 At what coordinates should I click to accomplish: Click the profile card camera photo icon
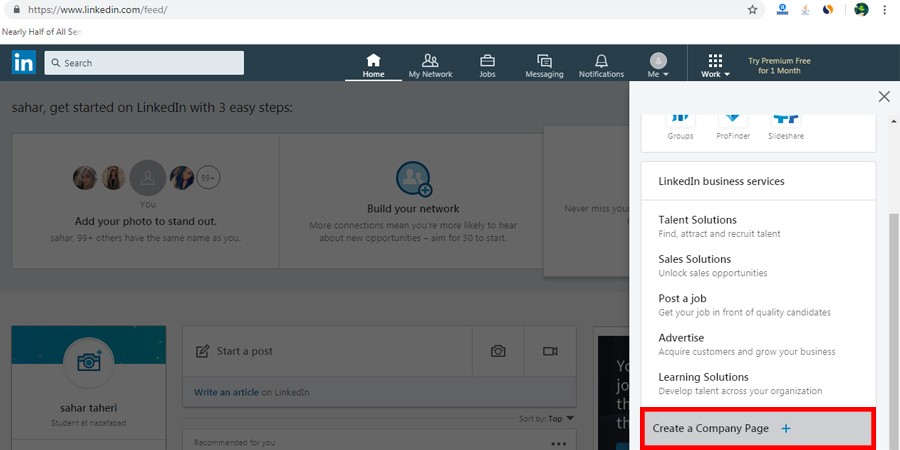click(x=89, y=362)
